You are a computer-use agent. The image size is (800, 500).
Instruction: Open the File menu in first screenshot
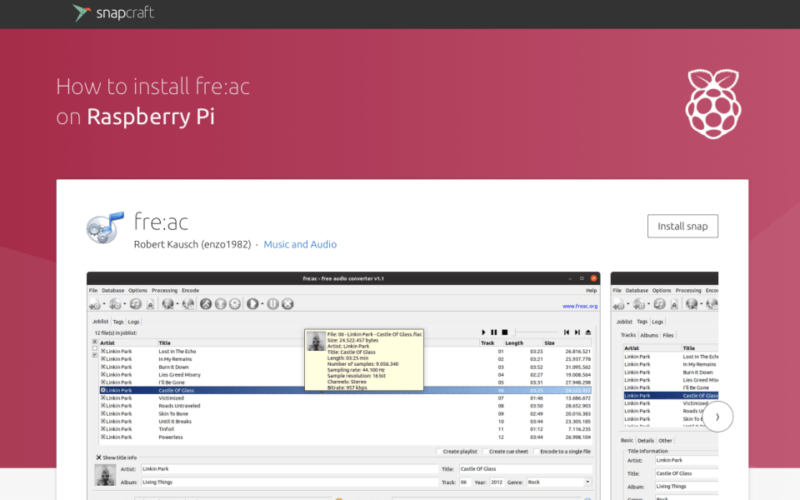[x=93, y=290]
